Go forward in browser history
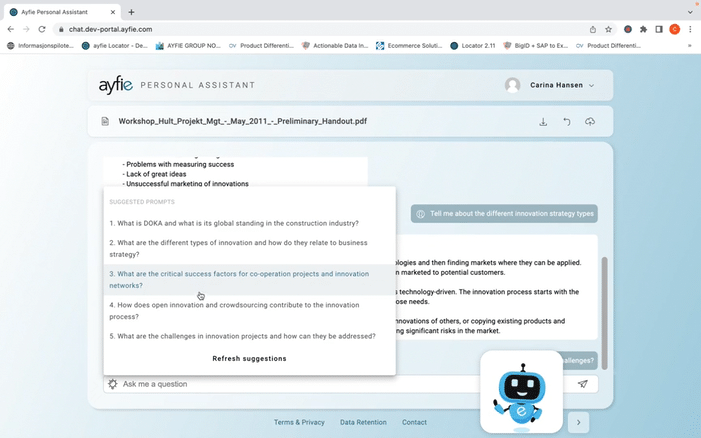701x438 pixels. tap(26, 29)
